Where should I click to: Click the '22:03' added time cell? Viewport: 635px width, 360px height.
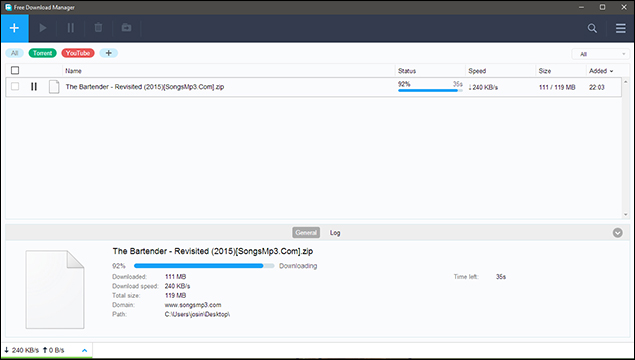tap(597, 87)
